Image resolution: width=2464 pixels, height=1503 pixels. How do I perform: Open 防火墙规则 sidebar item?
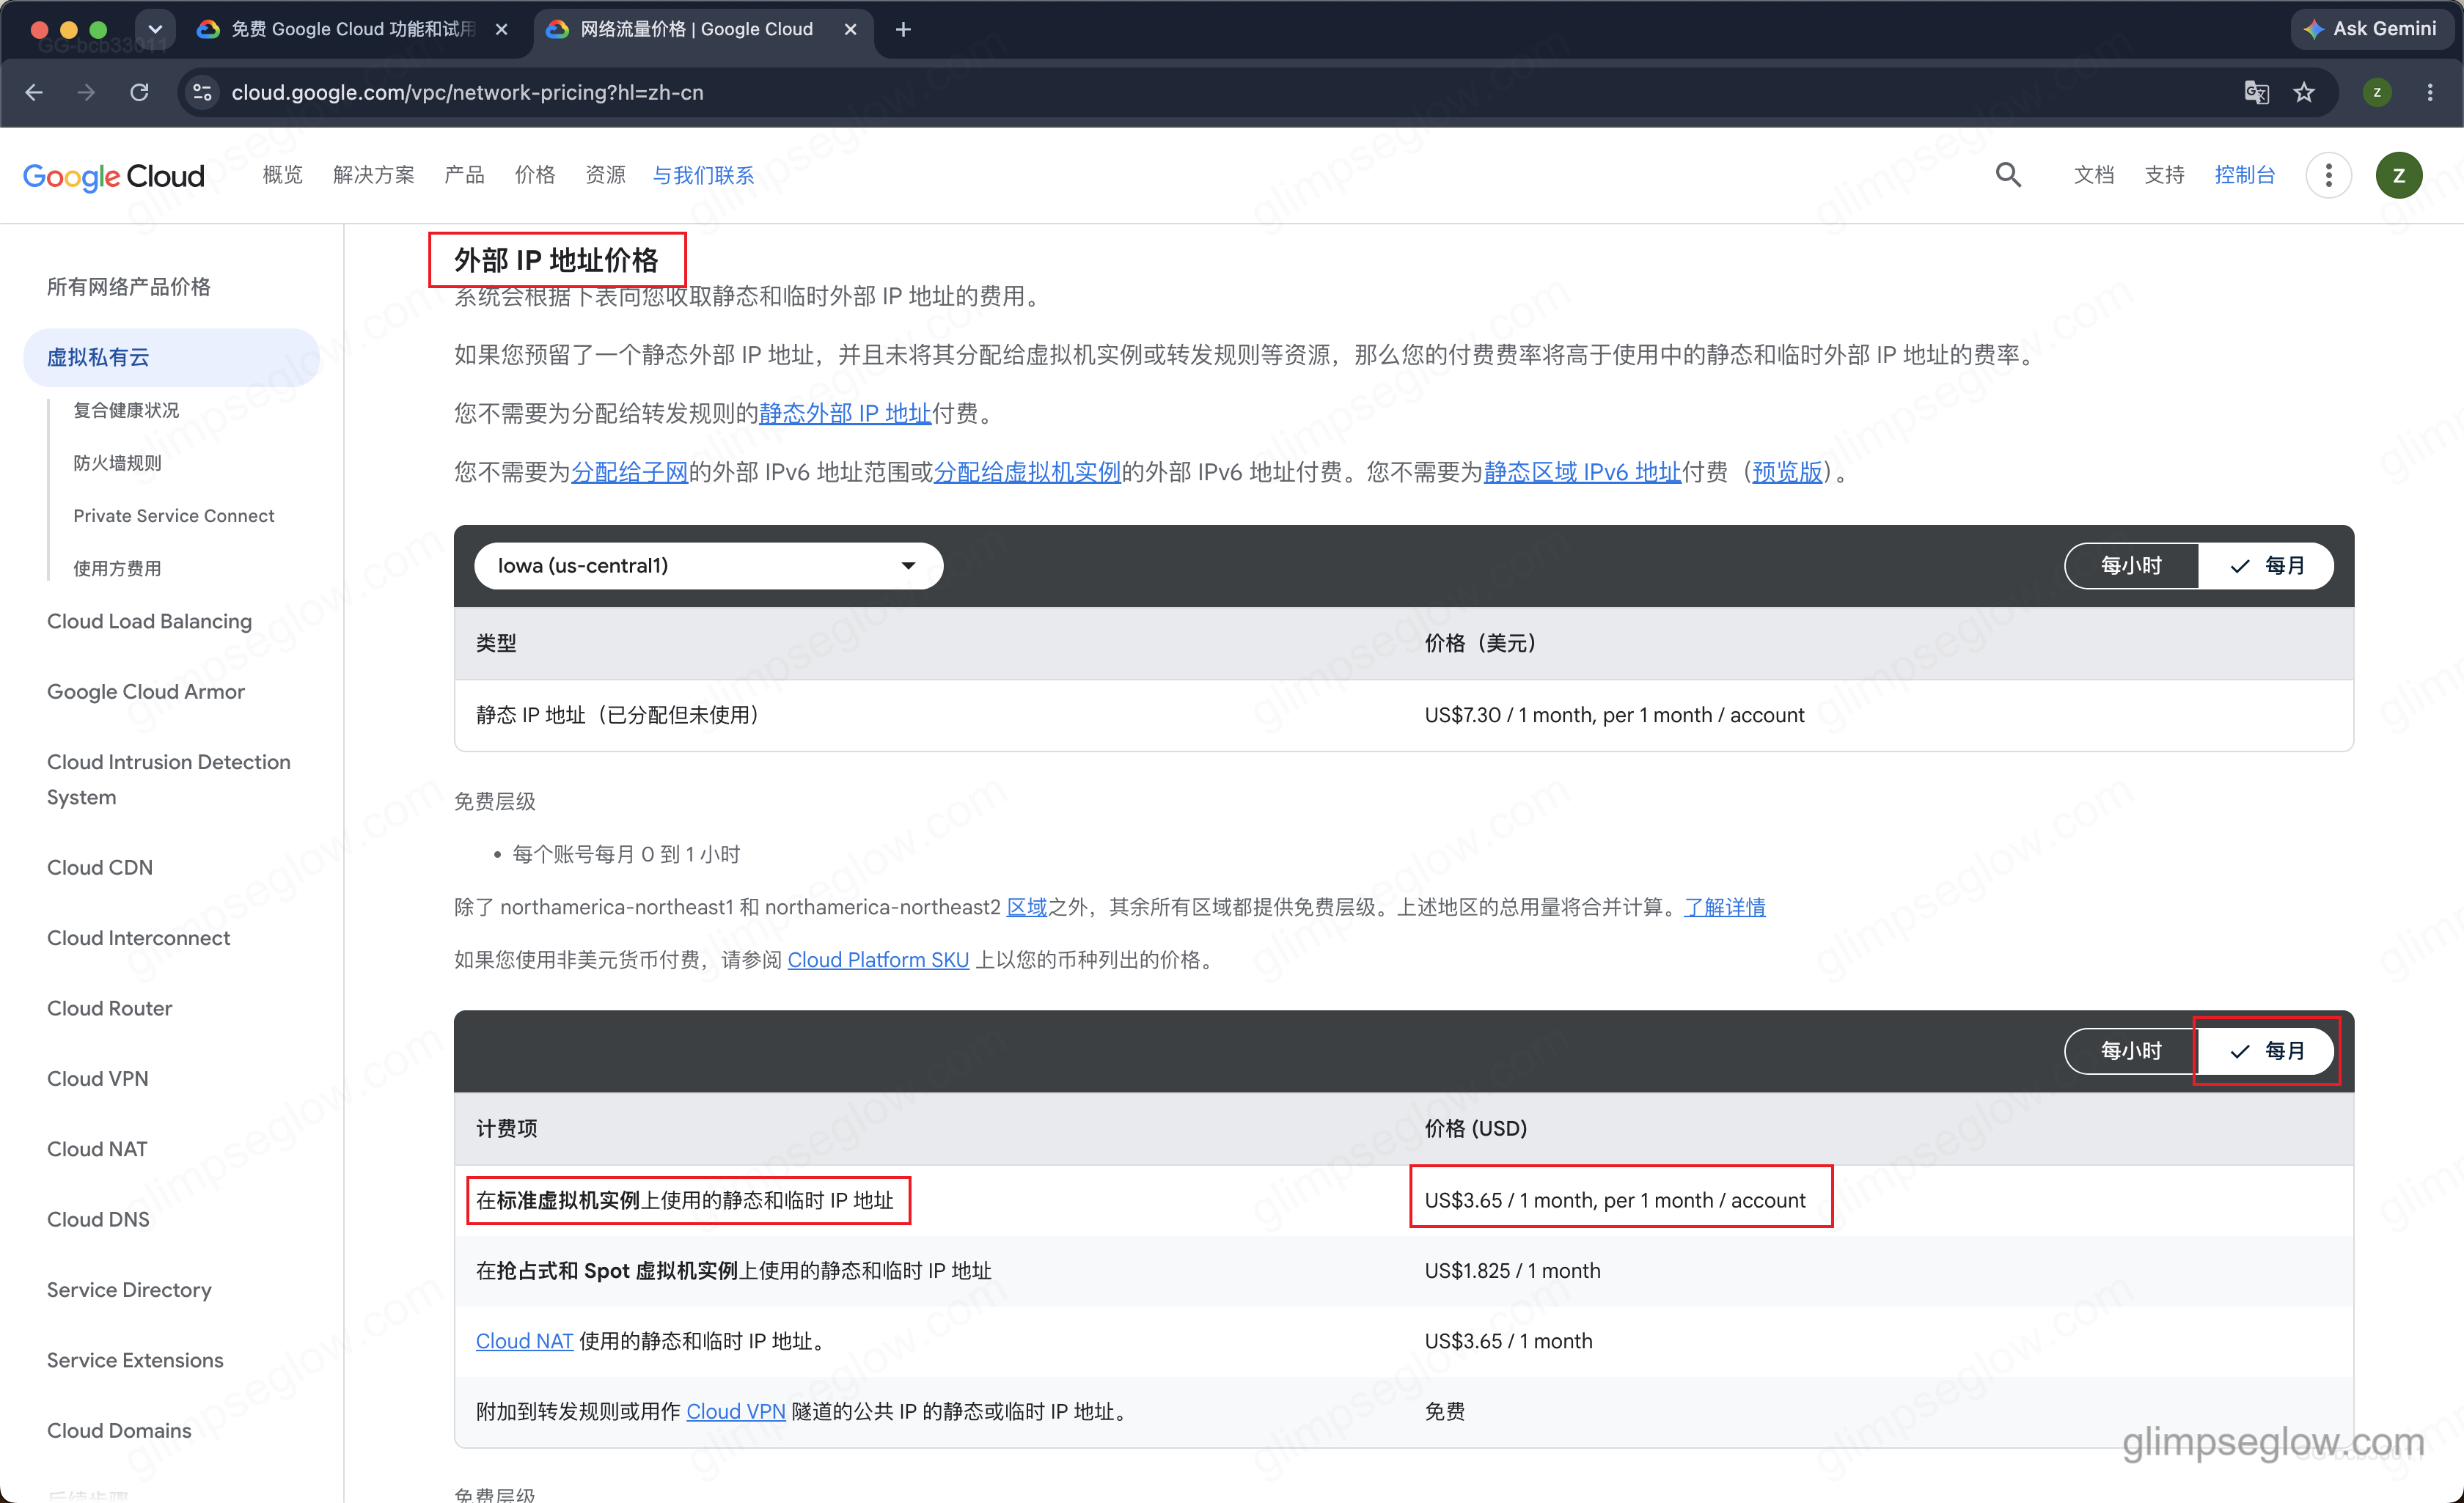[x=117, y=463]
